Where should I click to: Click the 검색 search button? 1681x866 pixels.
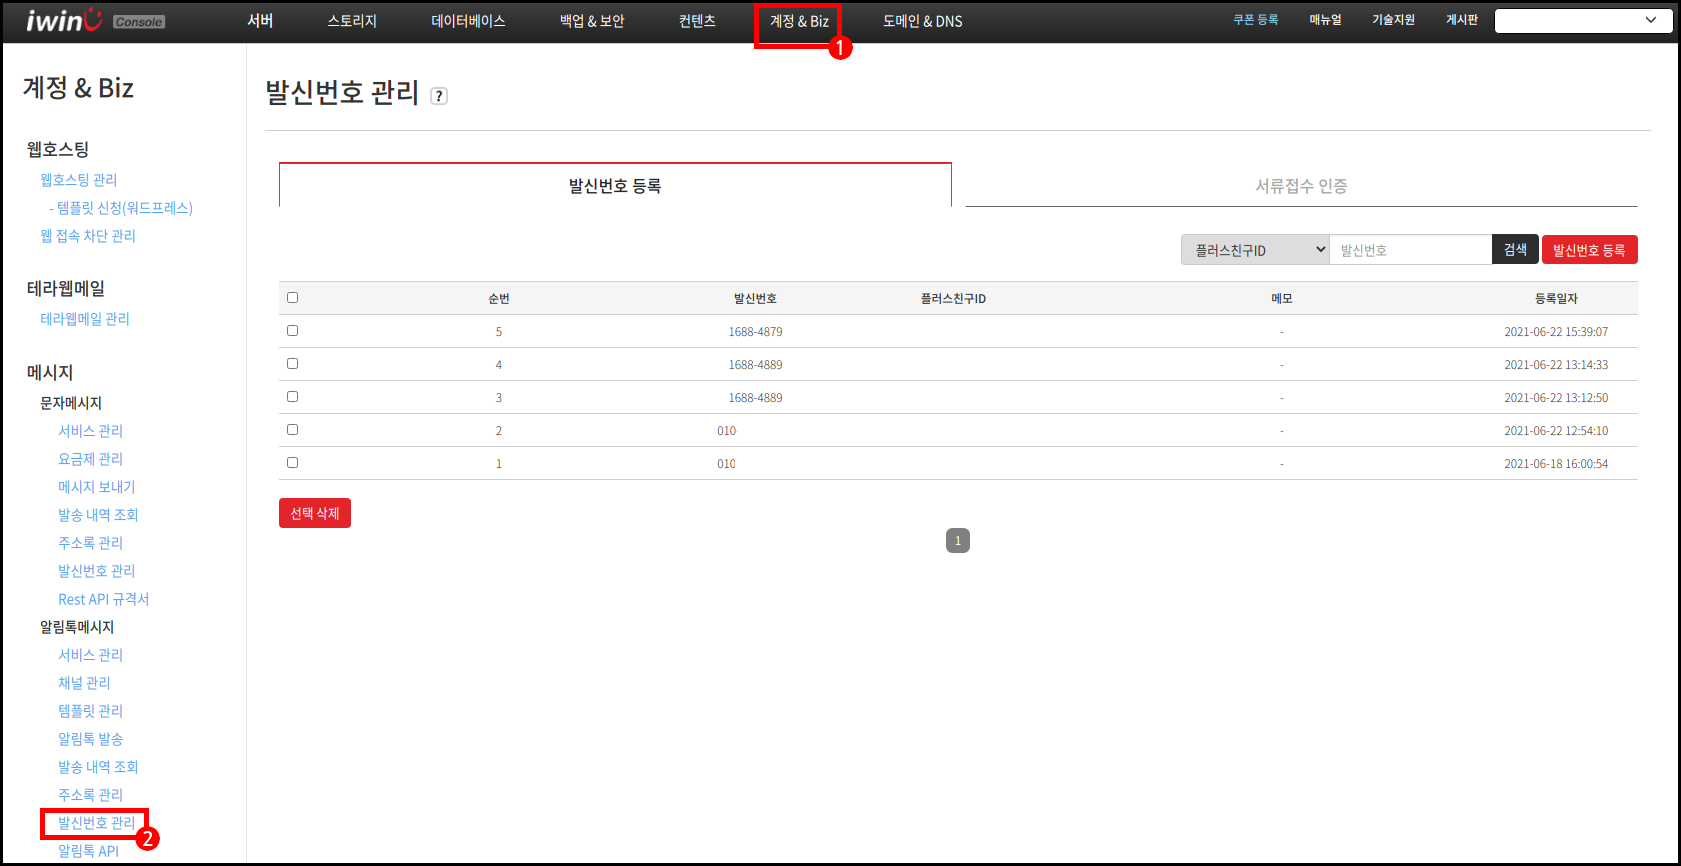[x=1515, y=250]
